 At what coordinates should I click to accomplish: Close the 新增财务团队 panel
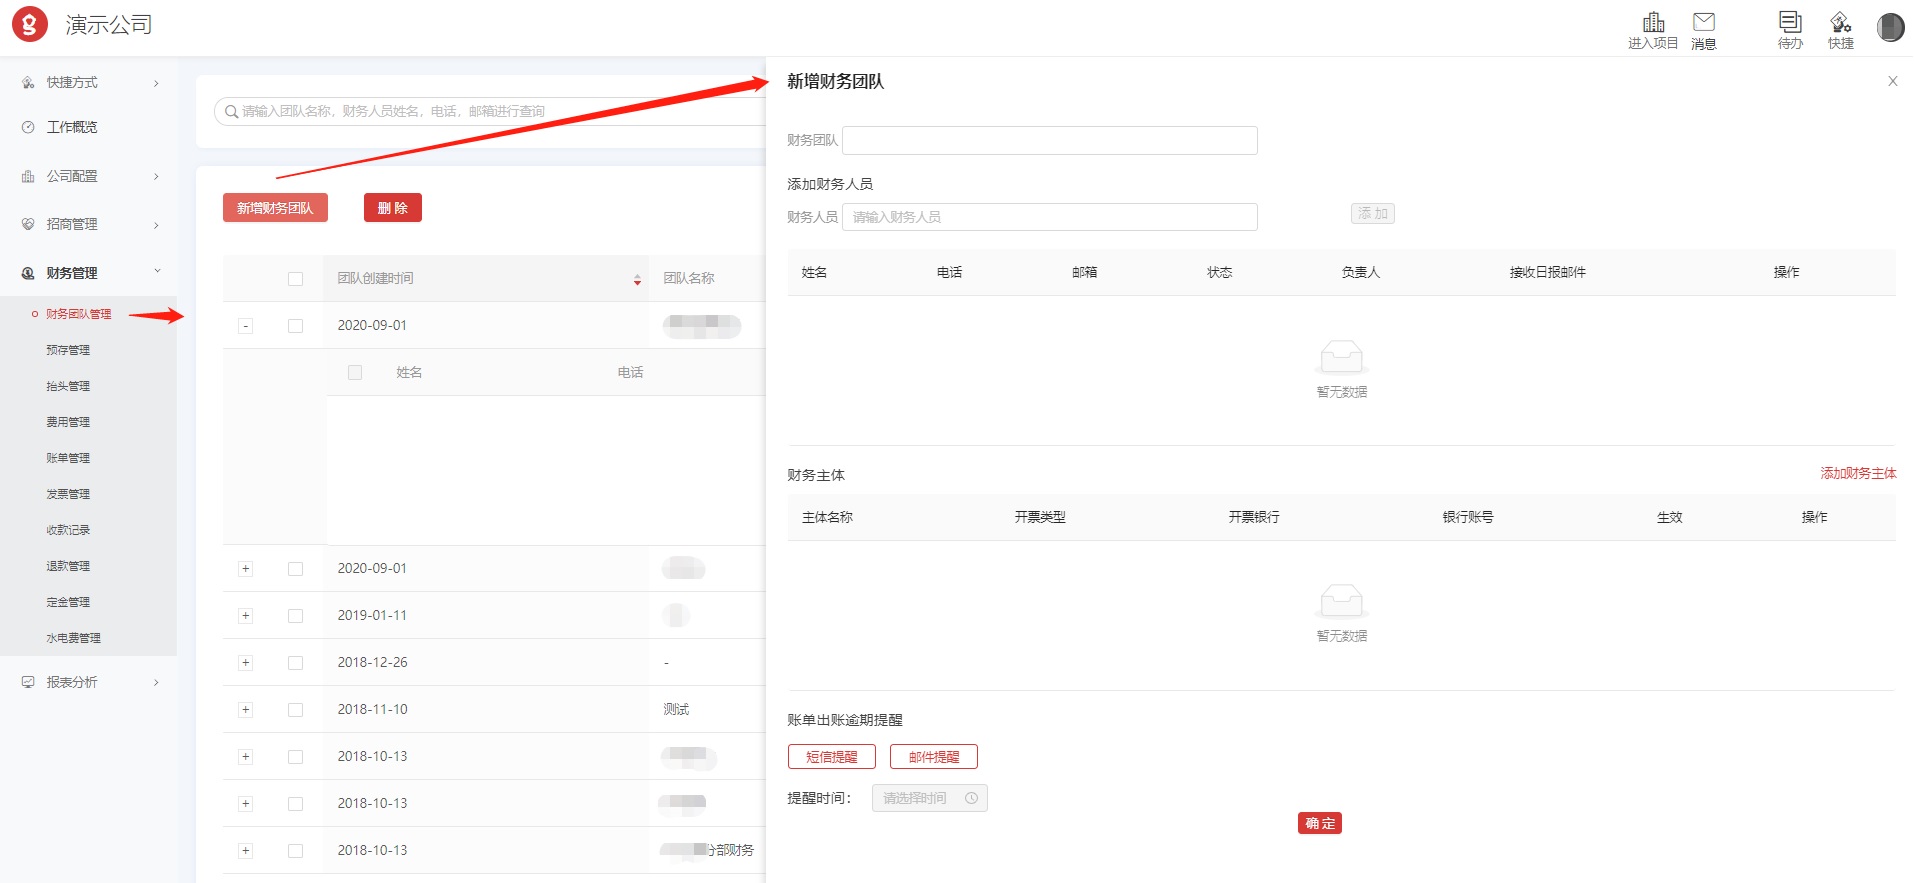coord(1892,82)
